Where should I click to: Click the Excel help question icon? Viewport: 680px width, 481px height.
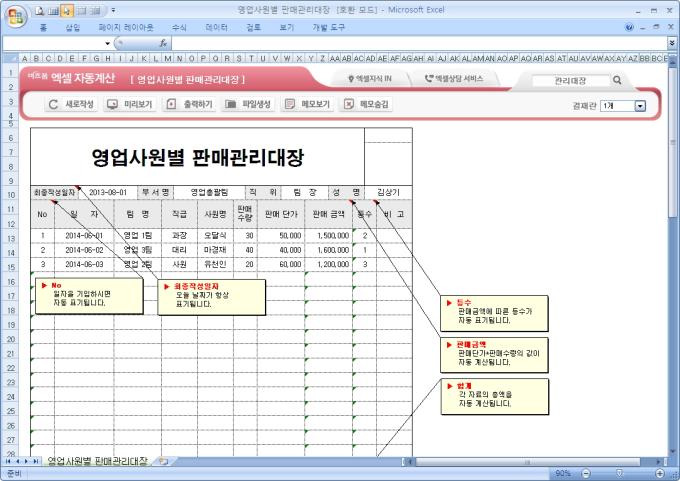coord(629,27)
